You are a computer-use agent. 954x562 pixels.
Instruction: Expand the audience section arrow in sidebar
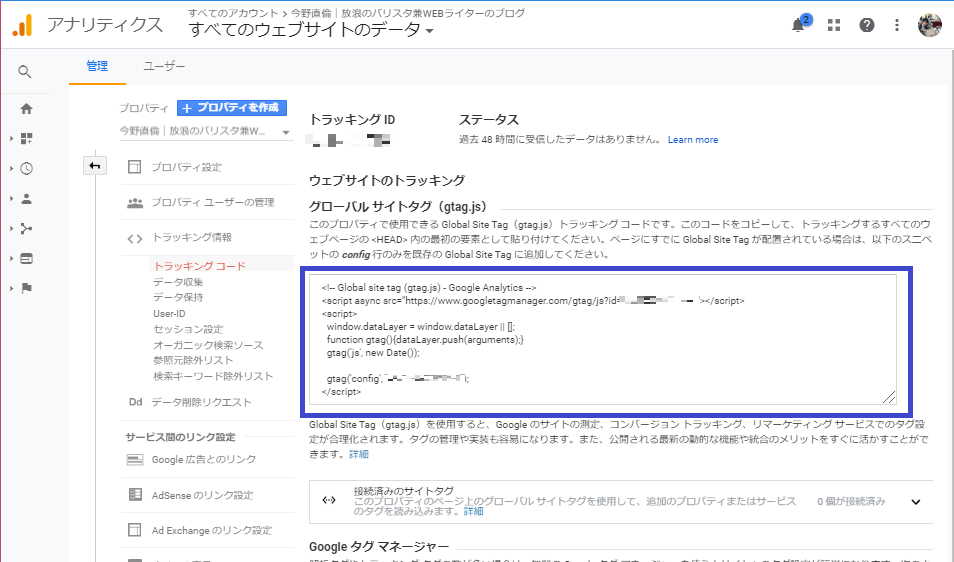pos(11,198)
